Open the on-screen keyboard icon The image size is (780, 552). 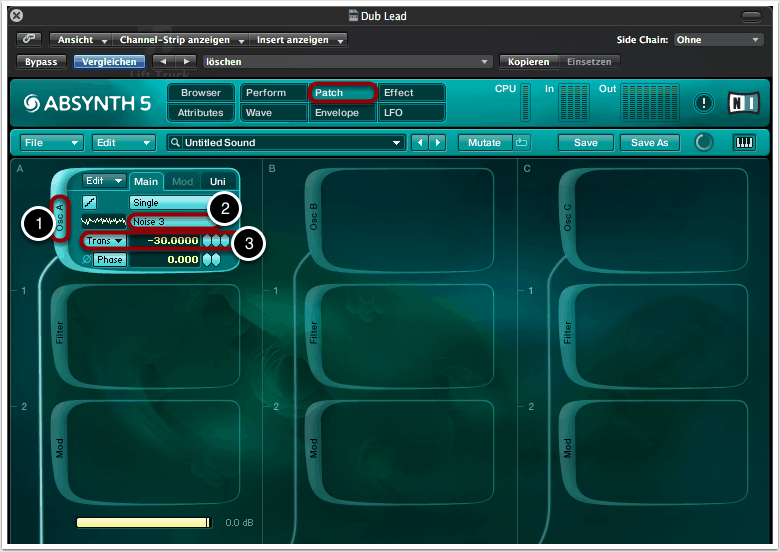tap(745, 143)
